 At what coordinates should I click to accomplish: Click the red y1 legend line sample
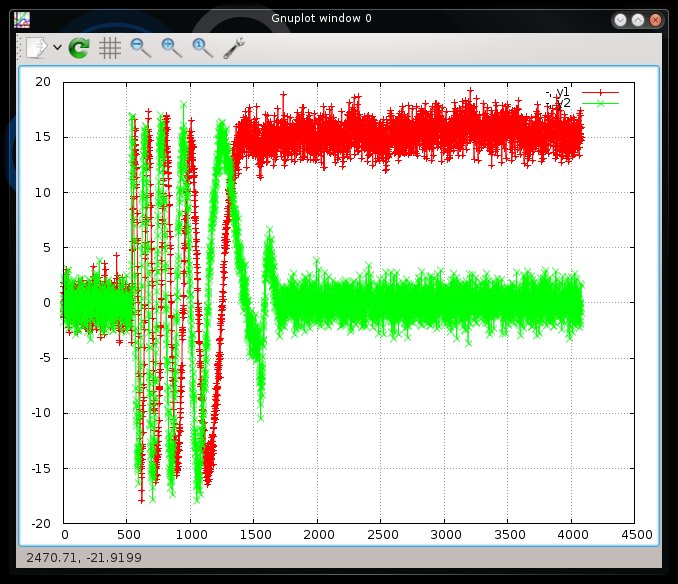tap(600, 92)
